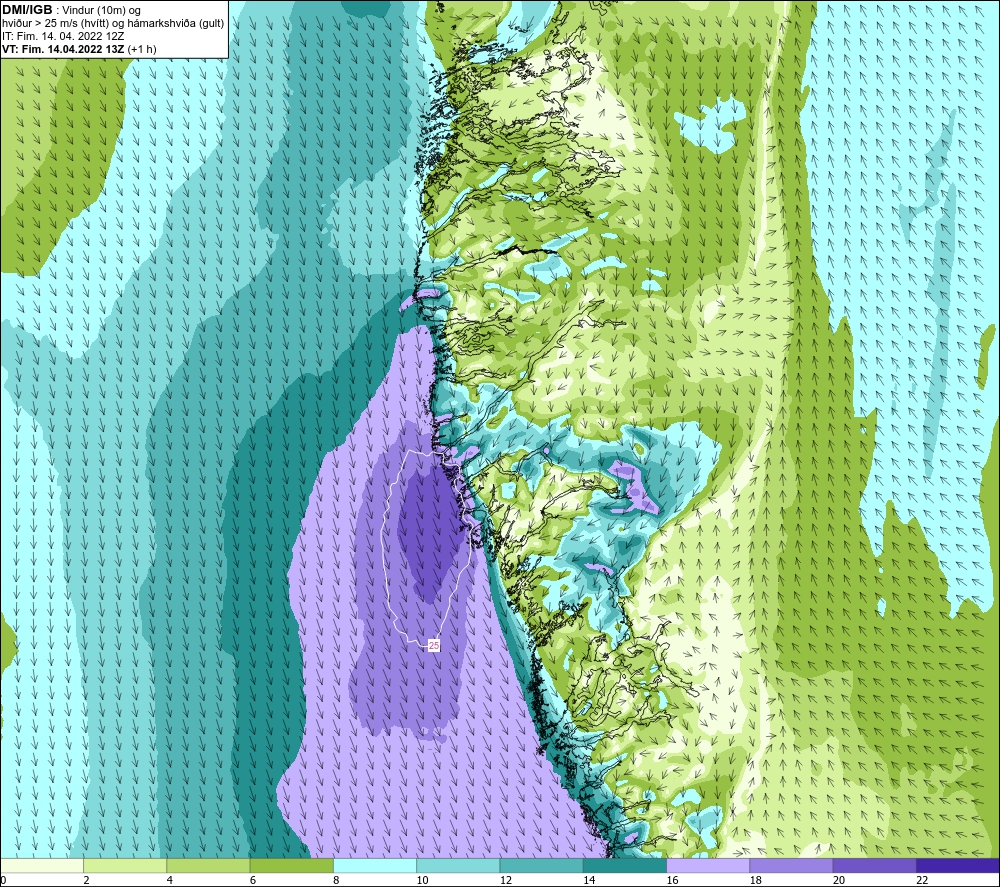1000x887 pixels.
Task: Select the pale yellow 0–2 m/s colour swatch
Action: pos(42,865)
